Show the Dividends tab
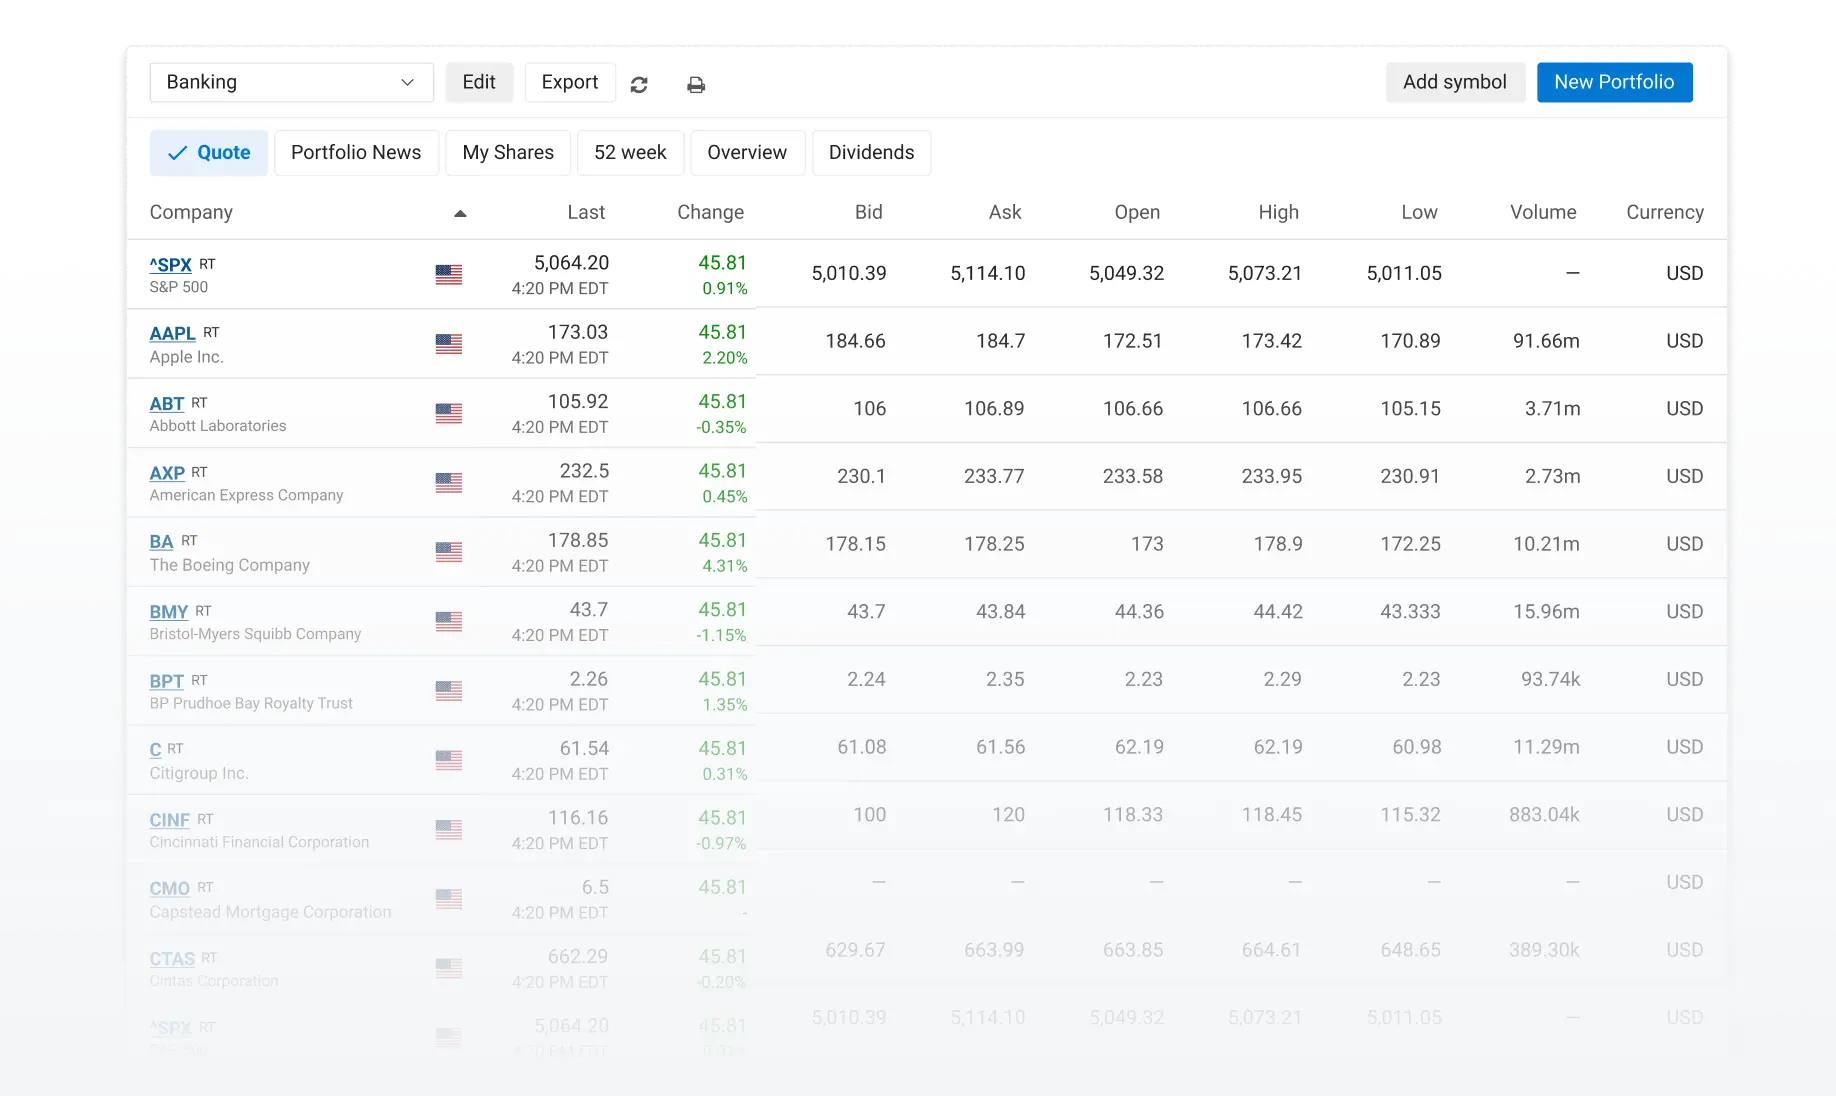Screen dimensions: 1836x1096 click(x=871, y=153)
